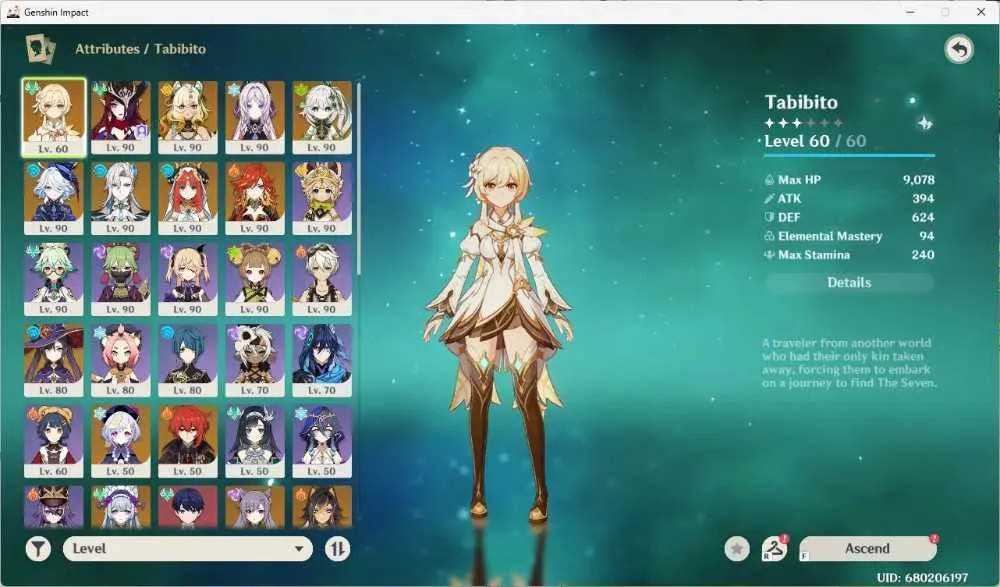Click the Elemental Mastery 94 stat
Viewport: 1000px width, 587px height.
point(849,236)
